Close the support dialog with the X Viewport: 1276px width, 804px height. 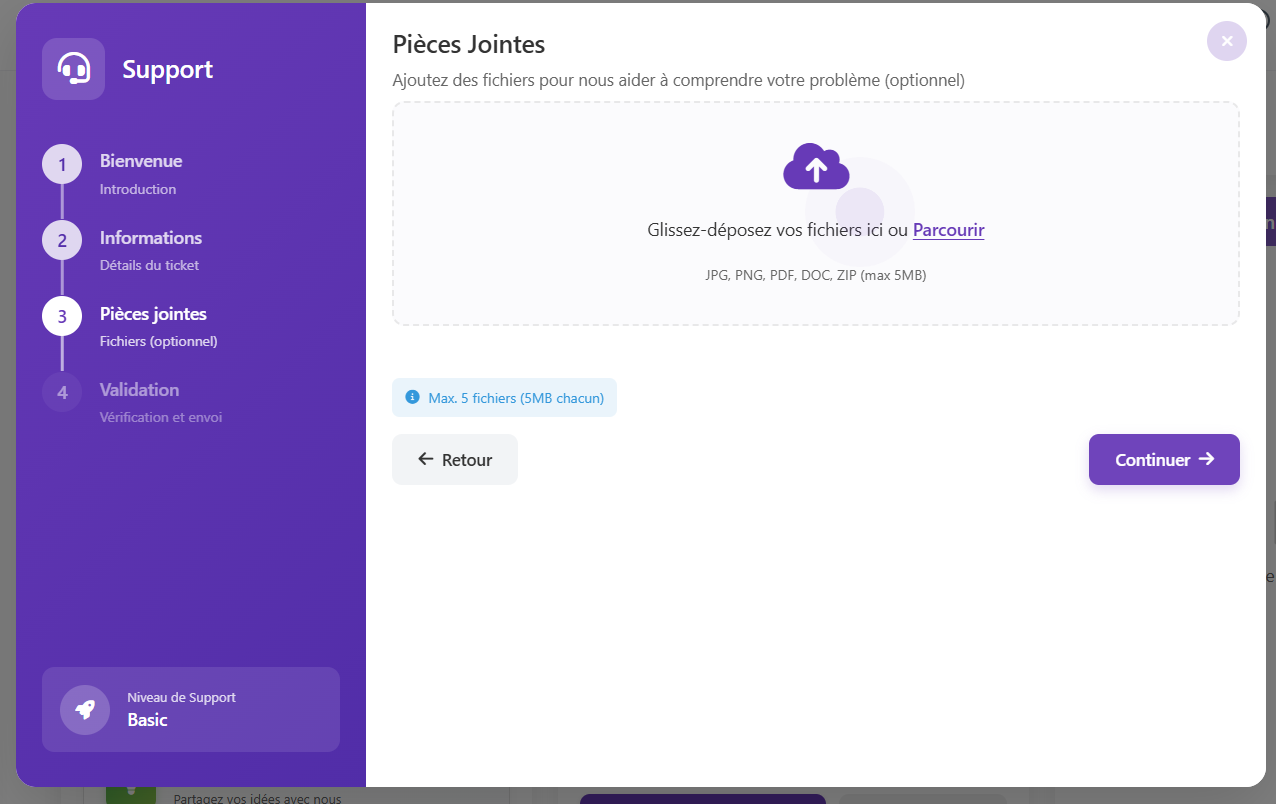click(1226, 41)
